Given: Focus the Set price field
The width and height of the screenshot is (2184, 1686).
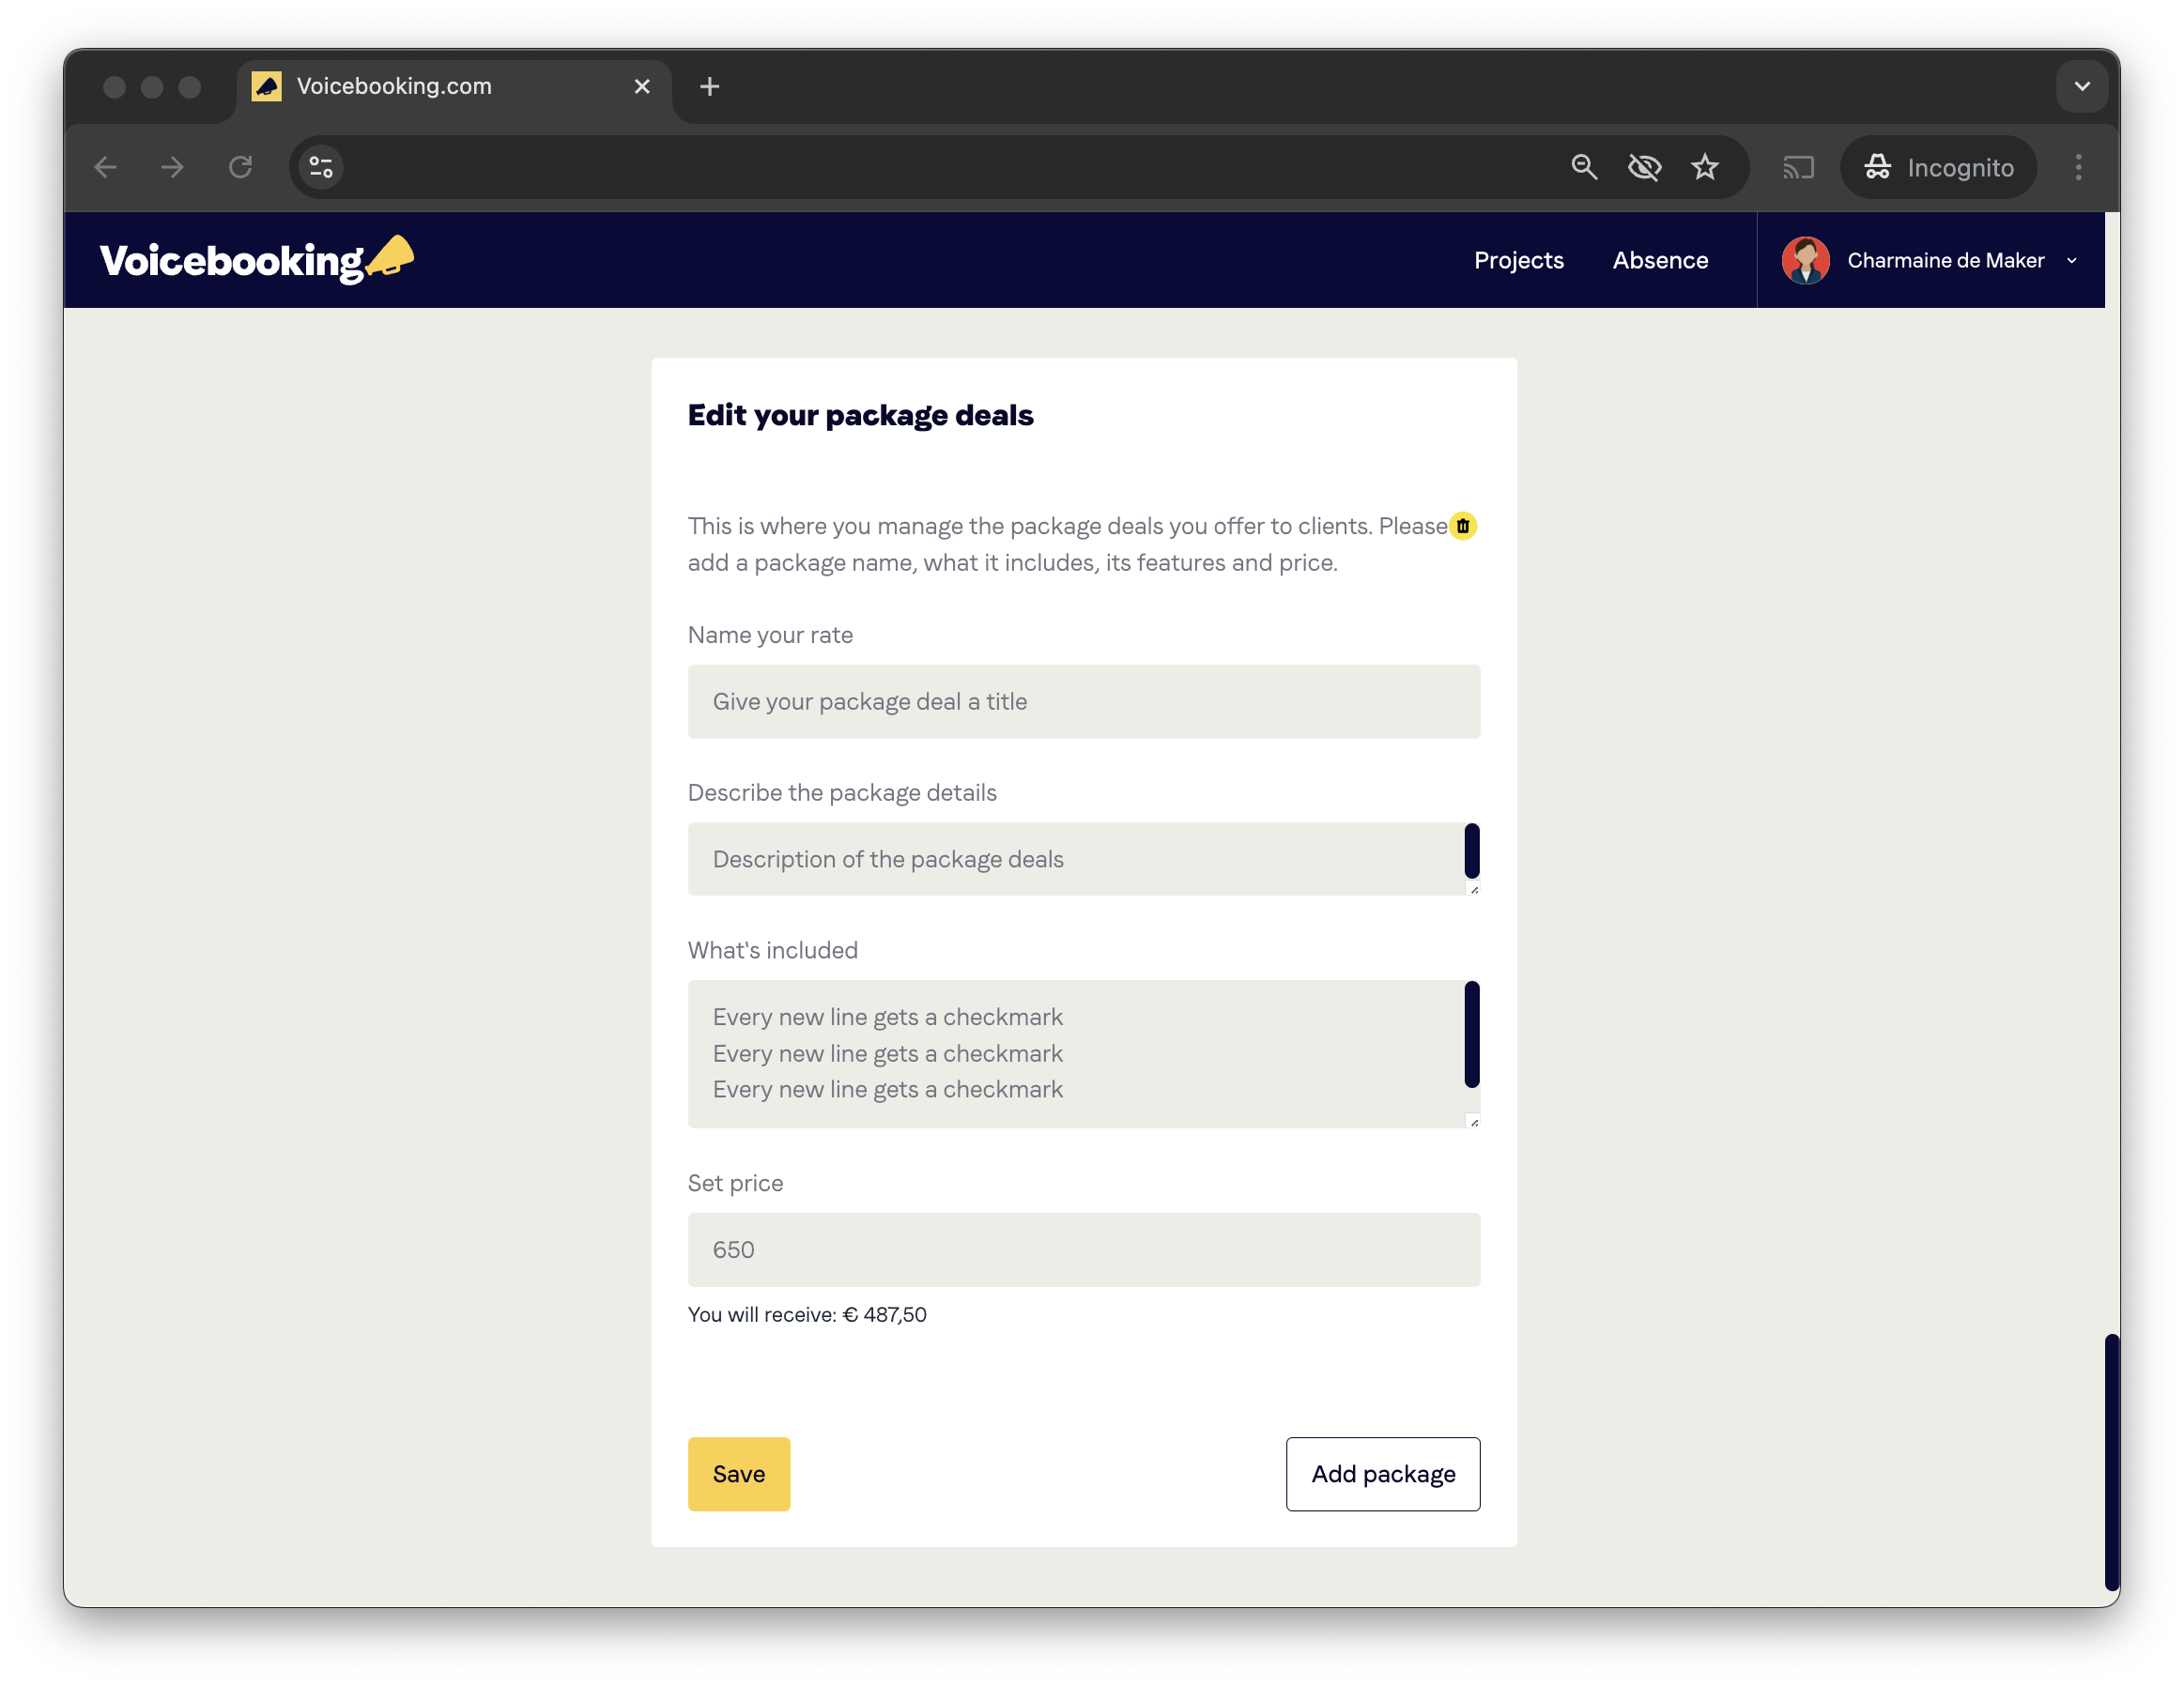Looking at the screenshot, I should [x=1083, y=1250].
